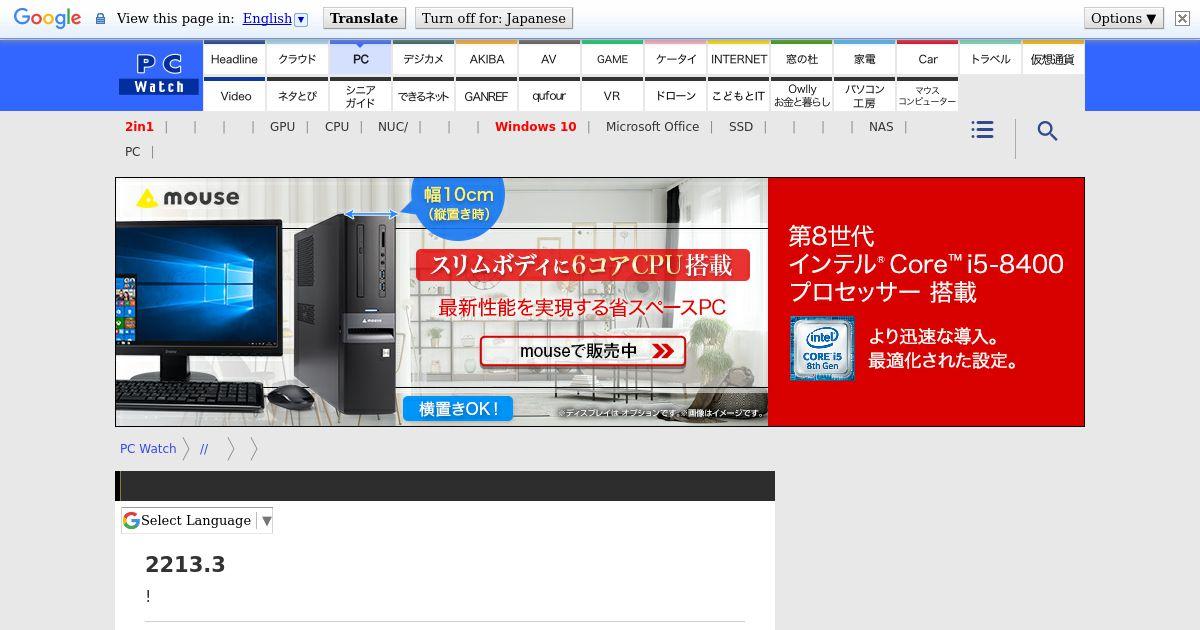This screenshot has height=630, width=1200.
Task: Select the PC tab
Action: pyautogui.click(x=360, y=59)
